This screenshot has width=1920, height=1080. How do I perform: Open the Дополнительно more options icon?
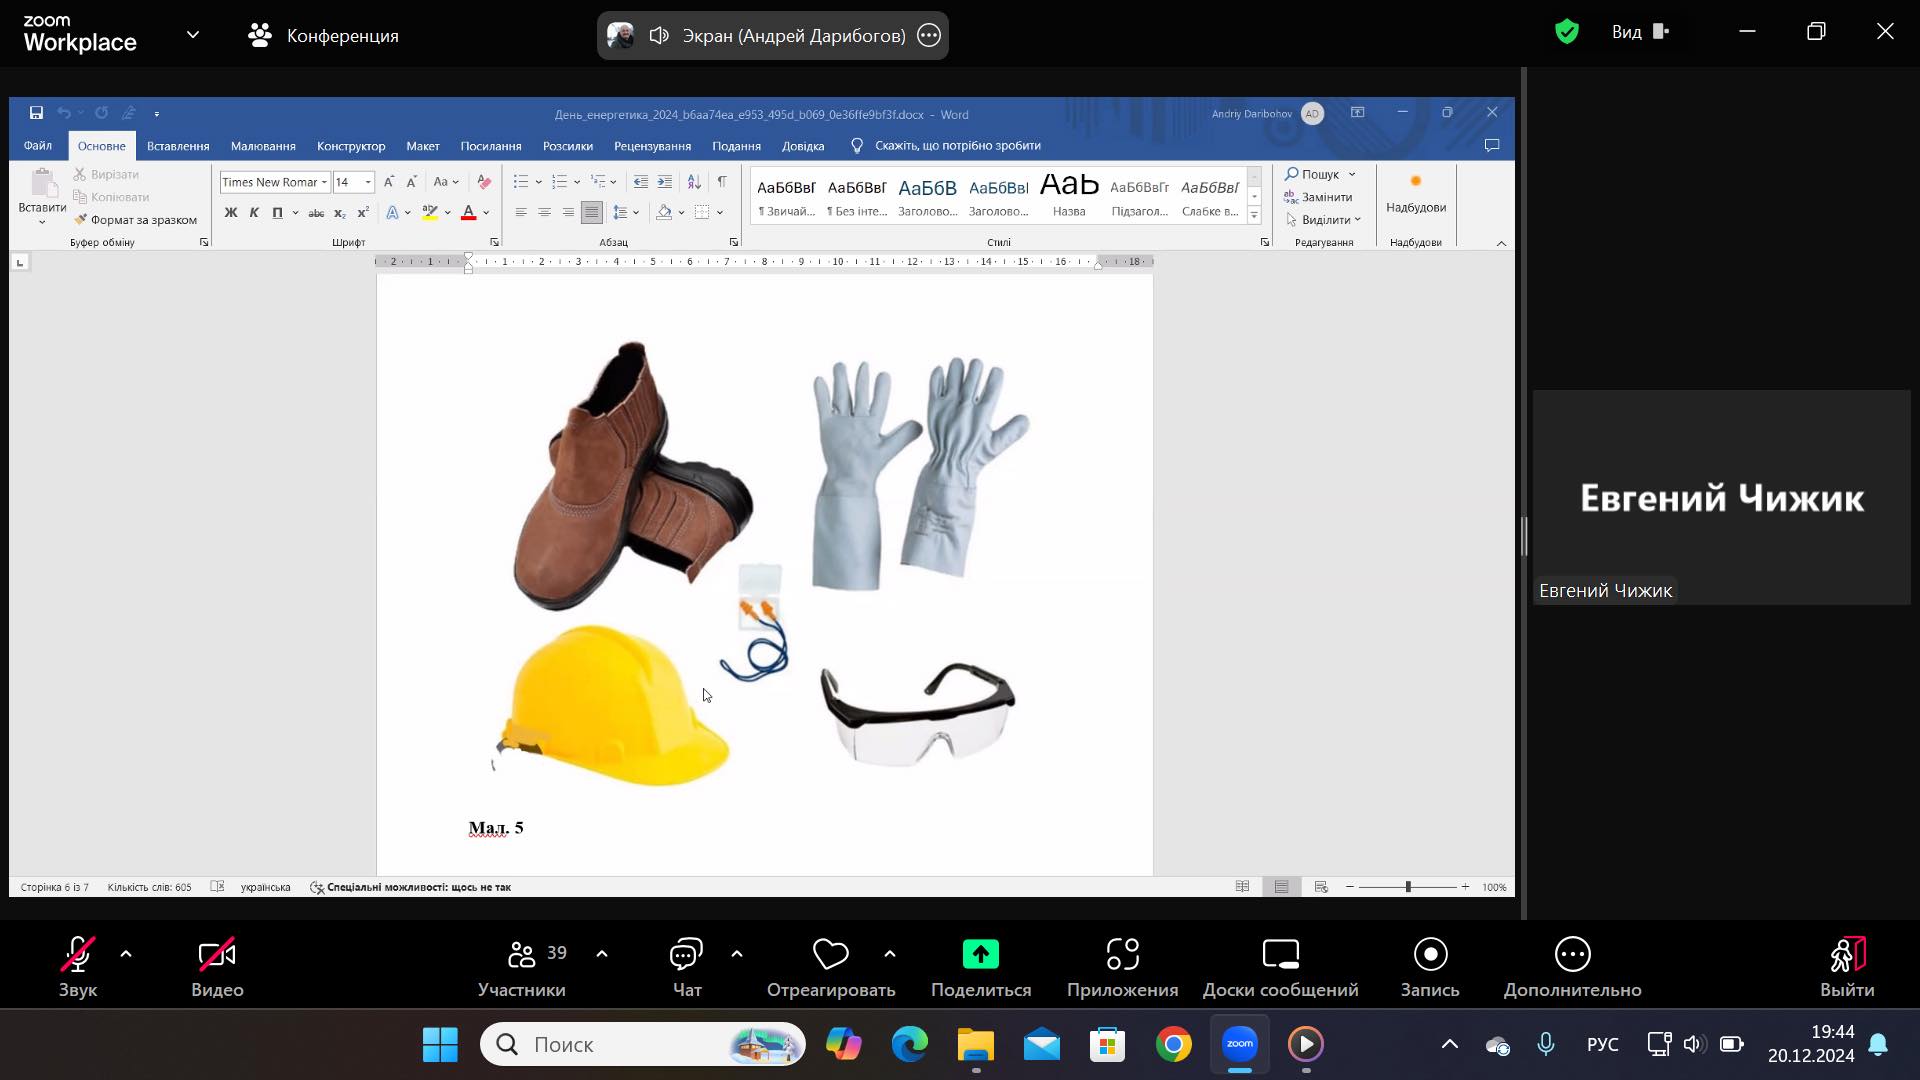1572,955
